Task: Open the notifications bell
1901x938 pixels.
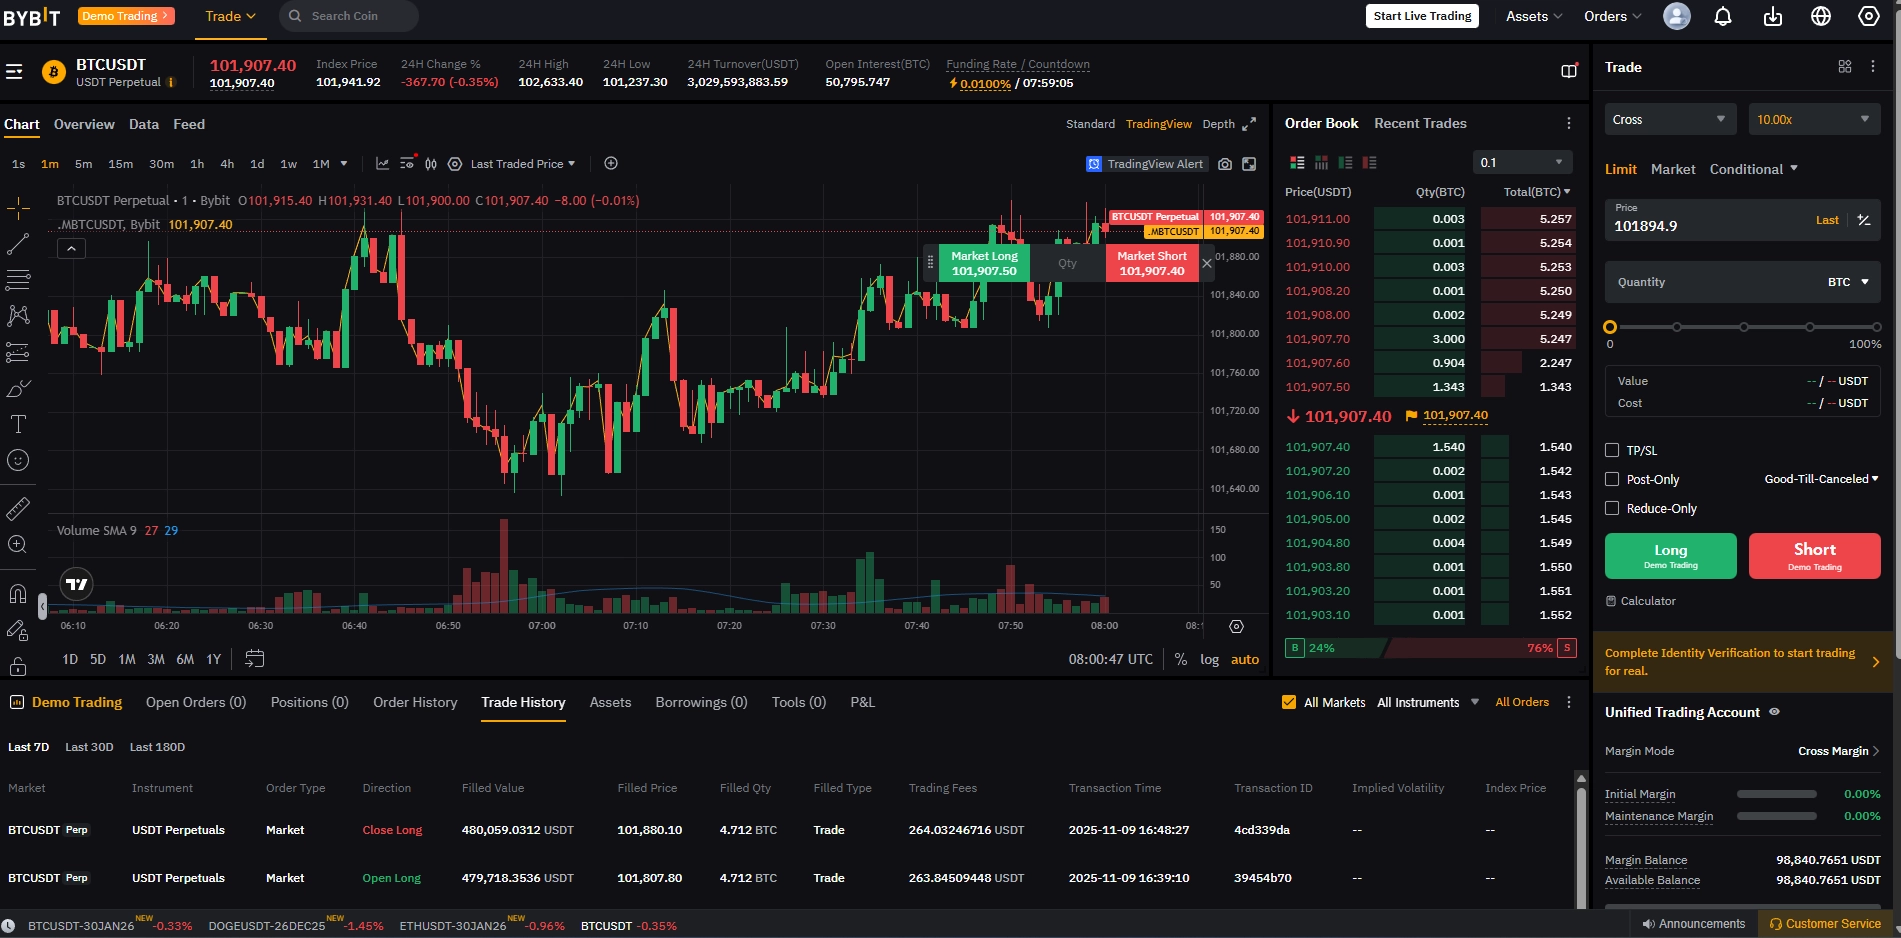Action: point(1723,16)
